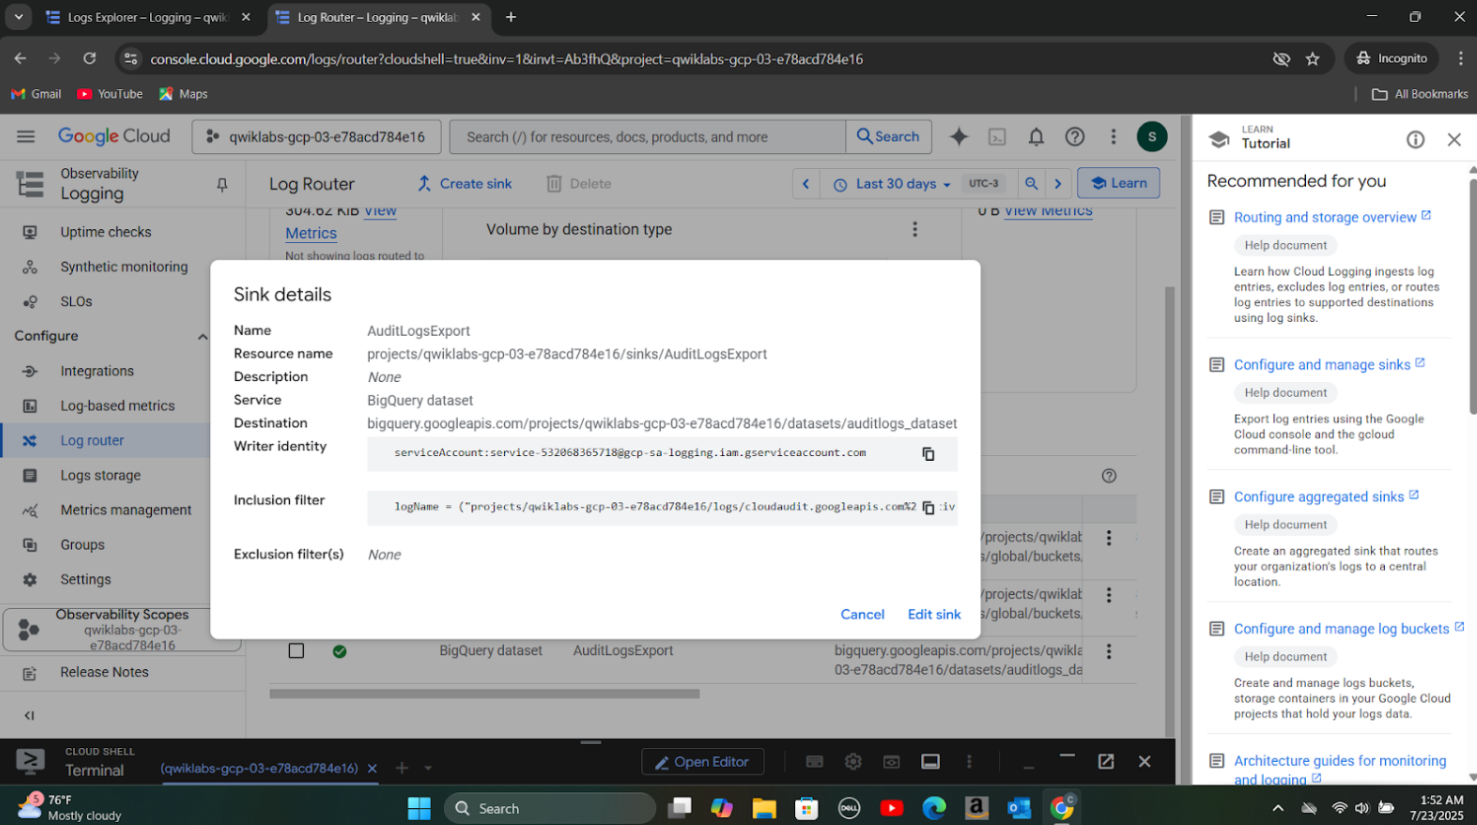
Task: Open the Google Cloud navigation menu
Action: [x=26, y=137]
